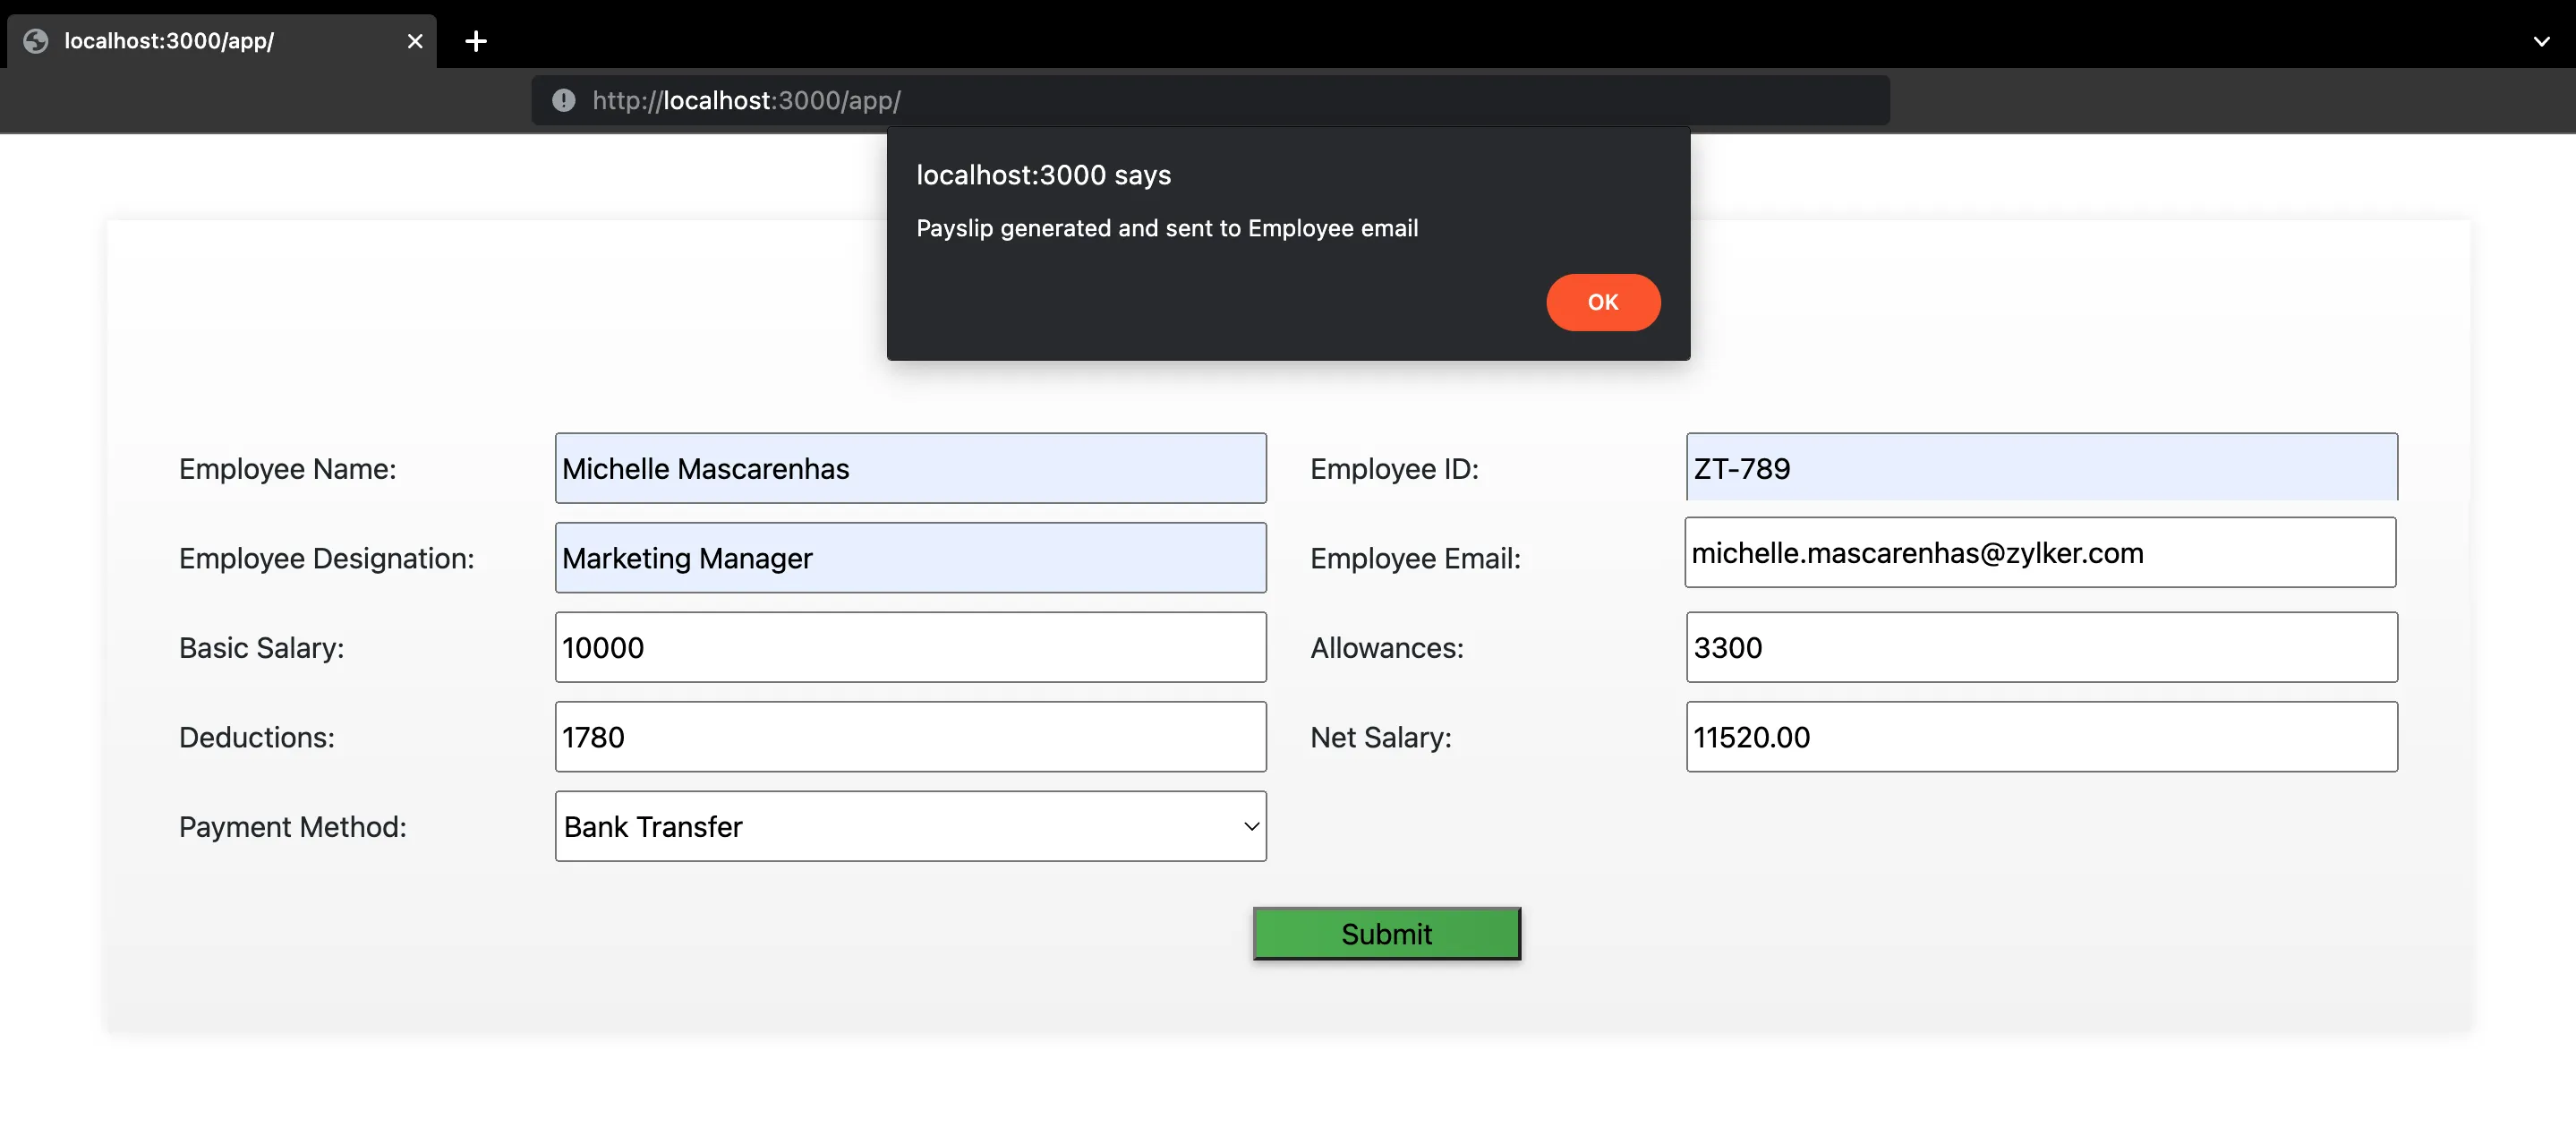Viewport: 2576px width, 1144px height.
Task: Open a new tab with plus icon
Action: coord(476,41)
